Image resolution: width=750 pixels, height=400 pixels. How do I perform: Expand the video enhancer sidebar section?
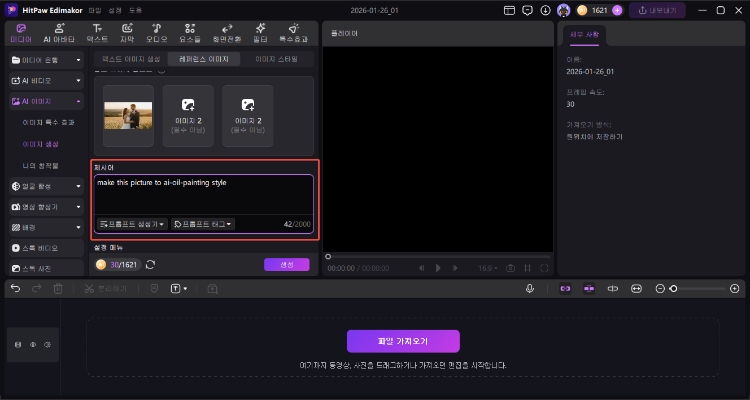[x=46, y=207]
